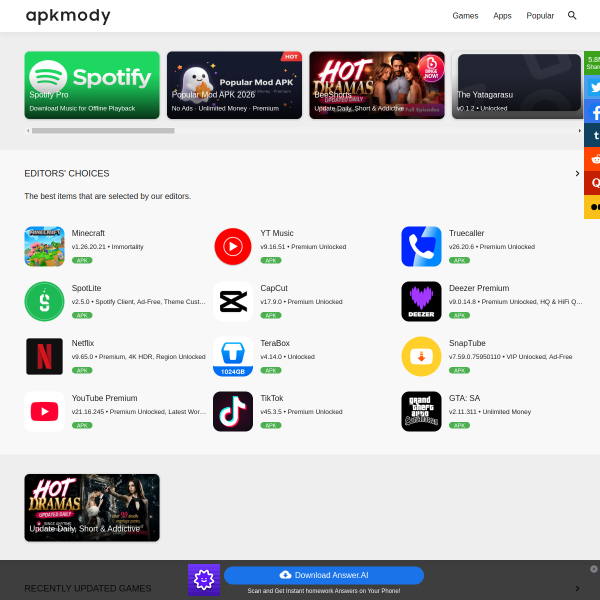Click the apkmody site logo
This screenshot has height=600, width=600.
(x=68, y=16)
